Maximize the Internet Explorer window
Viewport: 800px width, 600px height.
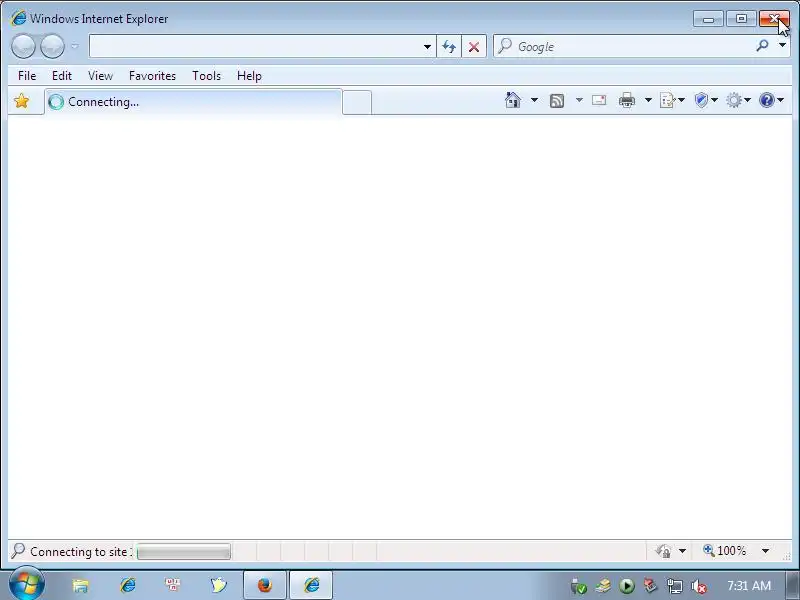pos(741,19)
